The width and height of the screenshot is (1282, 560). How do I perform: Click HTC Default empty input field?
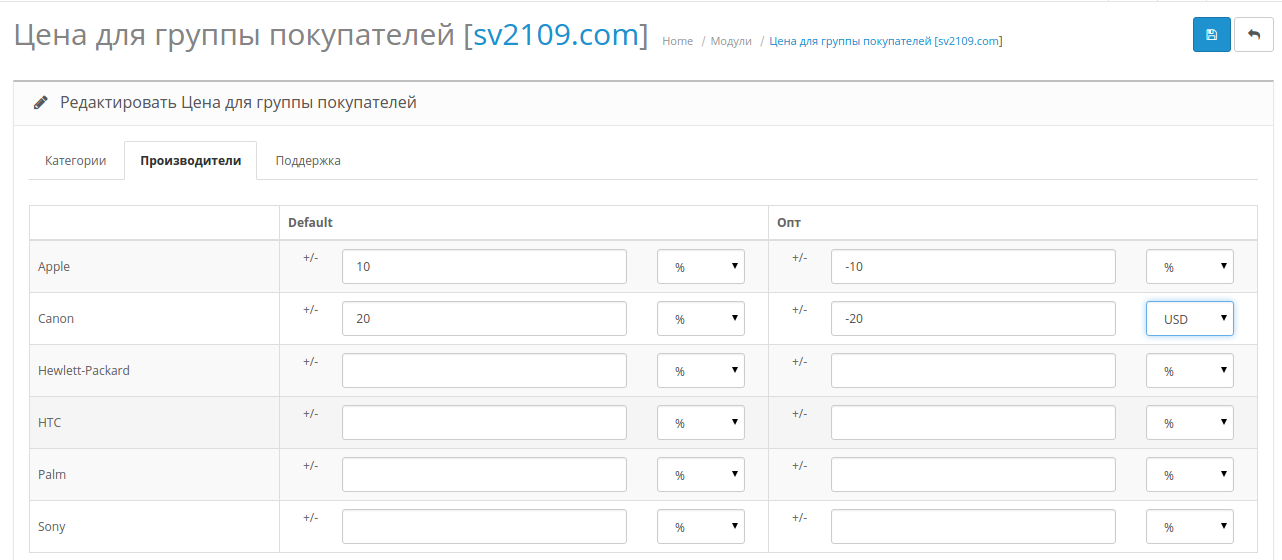coord(484,423)
